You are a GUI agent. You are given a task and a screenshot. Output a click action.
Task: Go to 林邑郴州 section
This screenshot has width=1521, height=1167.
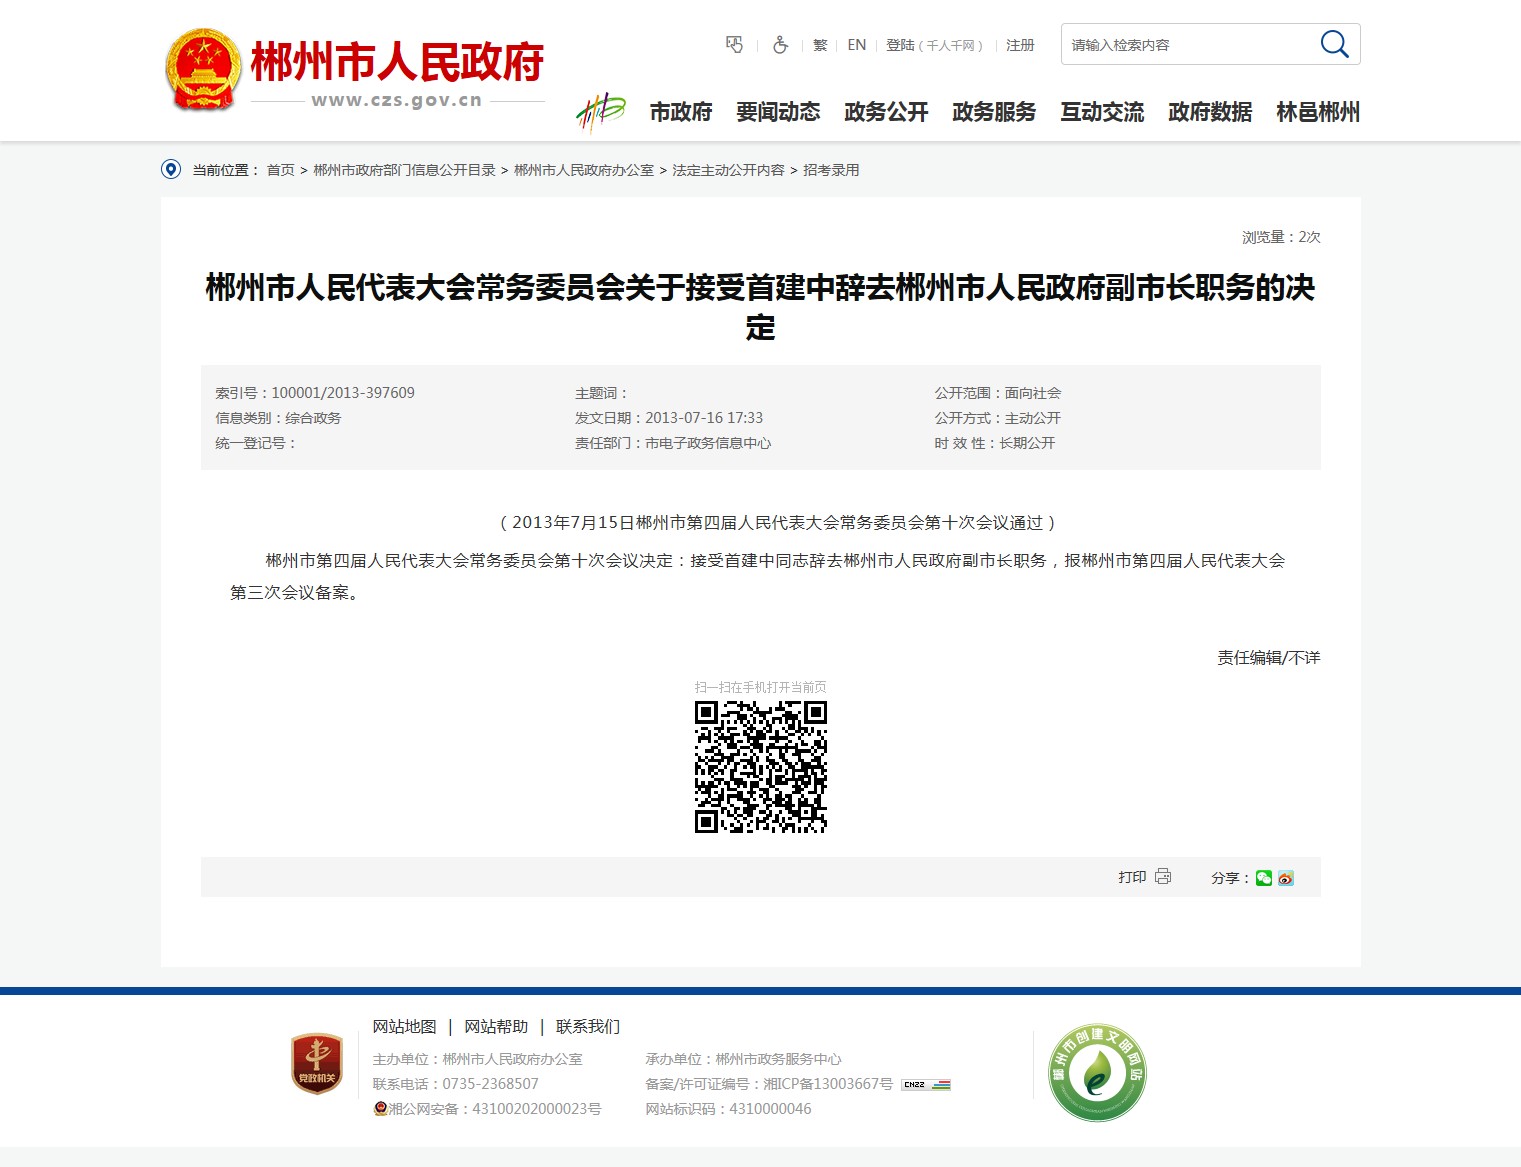(1318, 112)
